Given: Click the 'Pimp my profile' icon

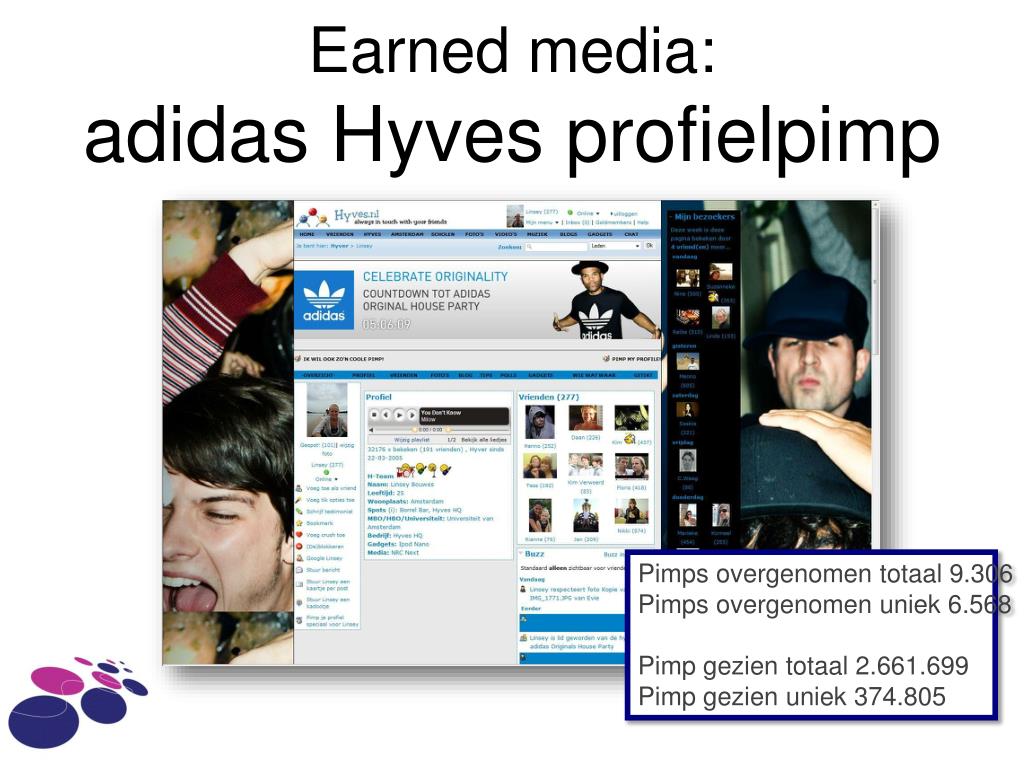Looking at the screenshot, I should [606, 359].
